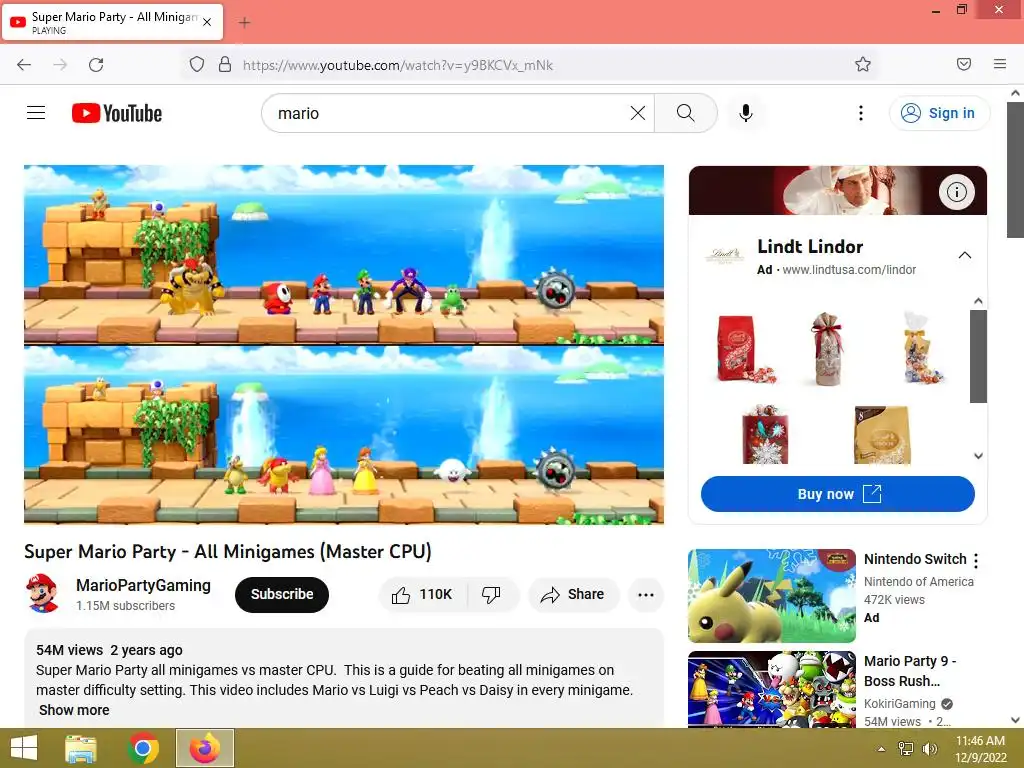Open tracking protection shield icon
1024x768 pixels.
(197, 65)
